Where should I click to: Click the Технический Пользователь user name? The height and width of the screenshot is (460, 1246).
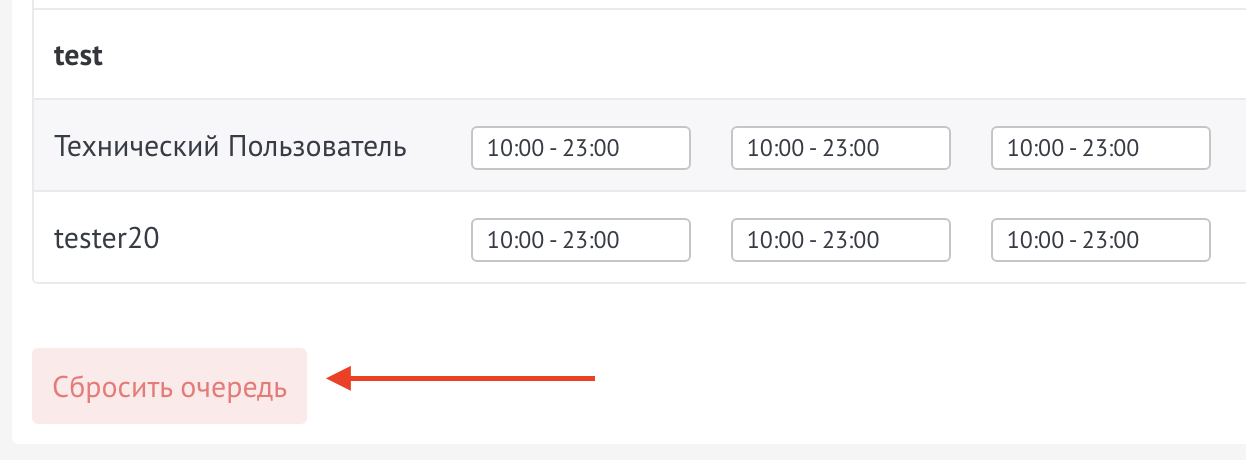230,147
